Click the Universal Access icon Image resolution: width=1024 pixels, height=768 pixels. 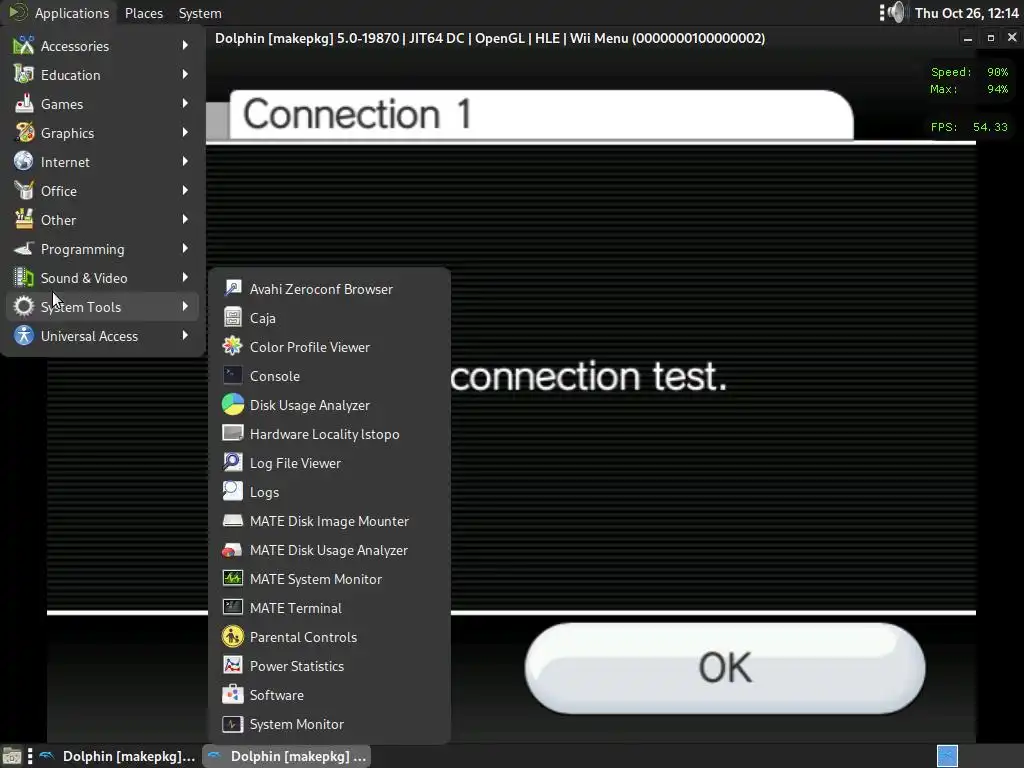pos(24,336)
